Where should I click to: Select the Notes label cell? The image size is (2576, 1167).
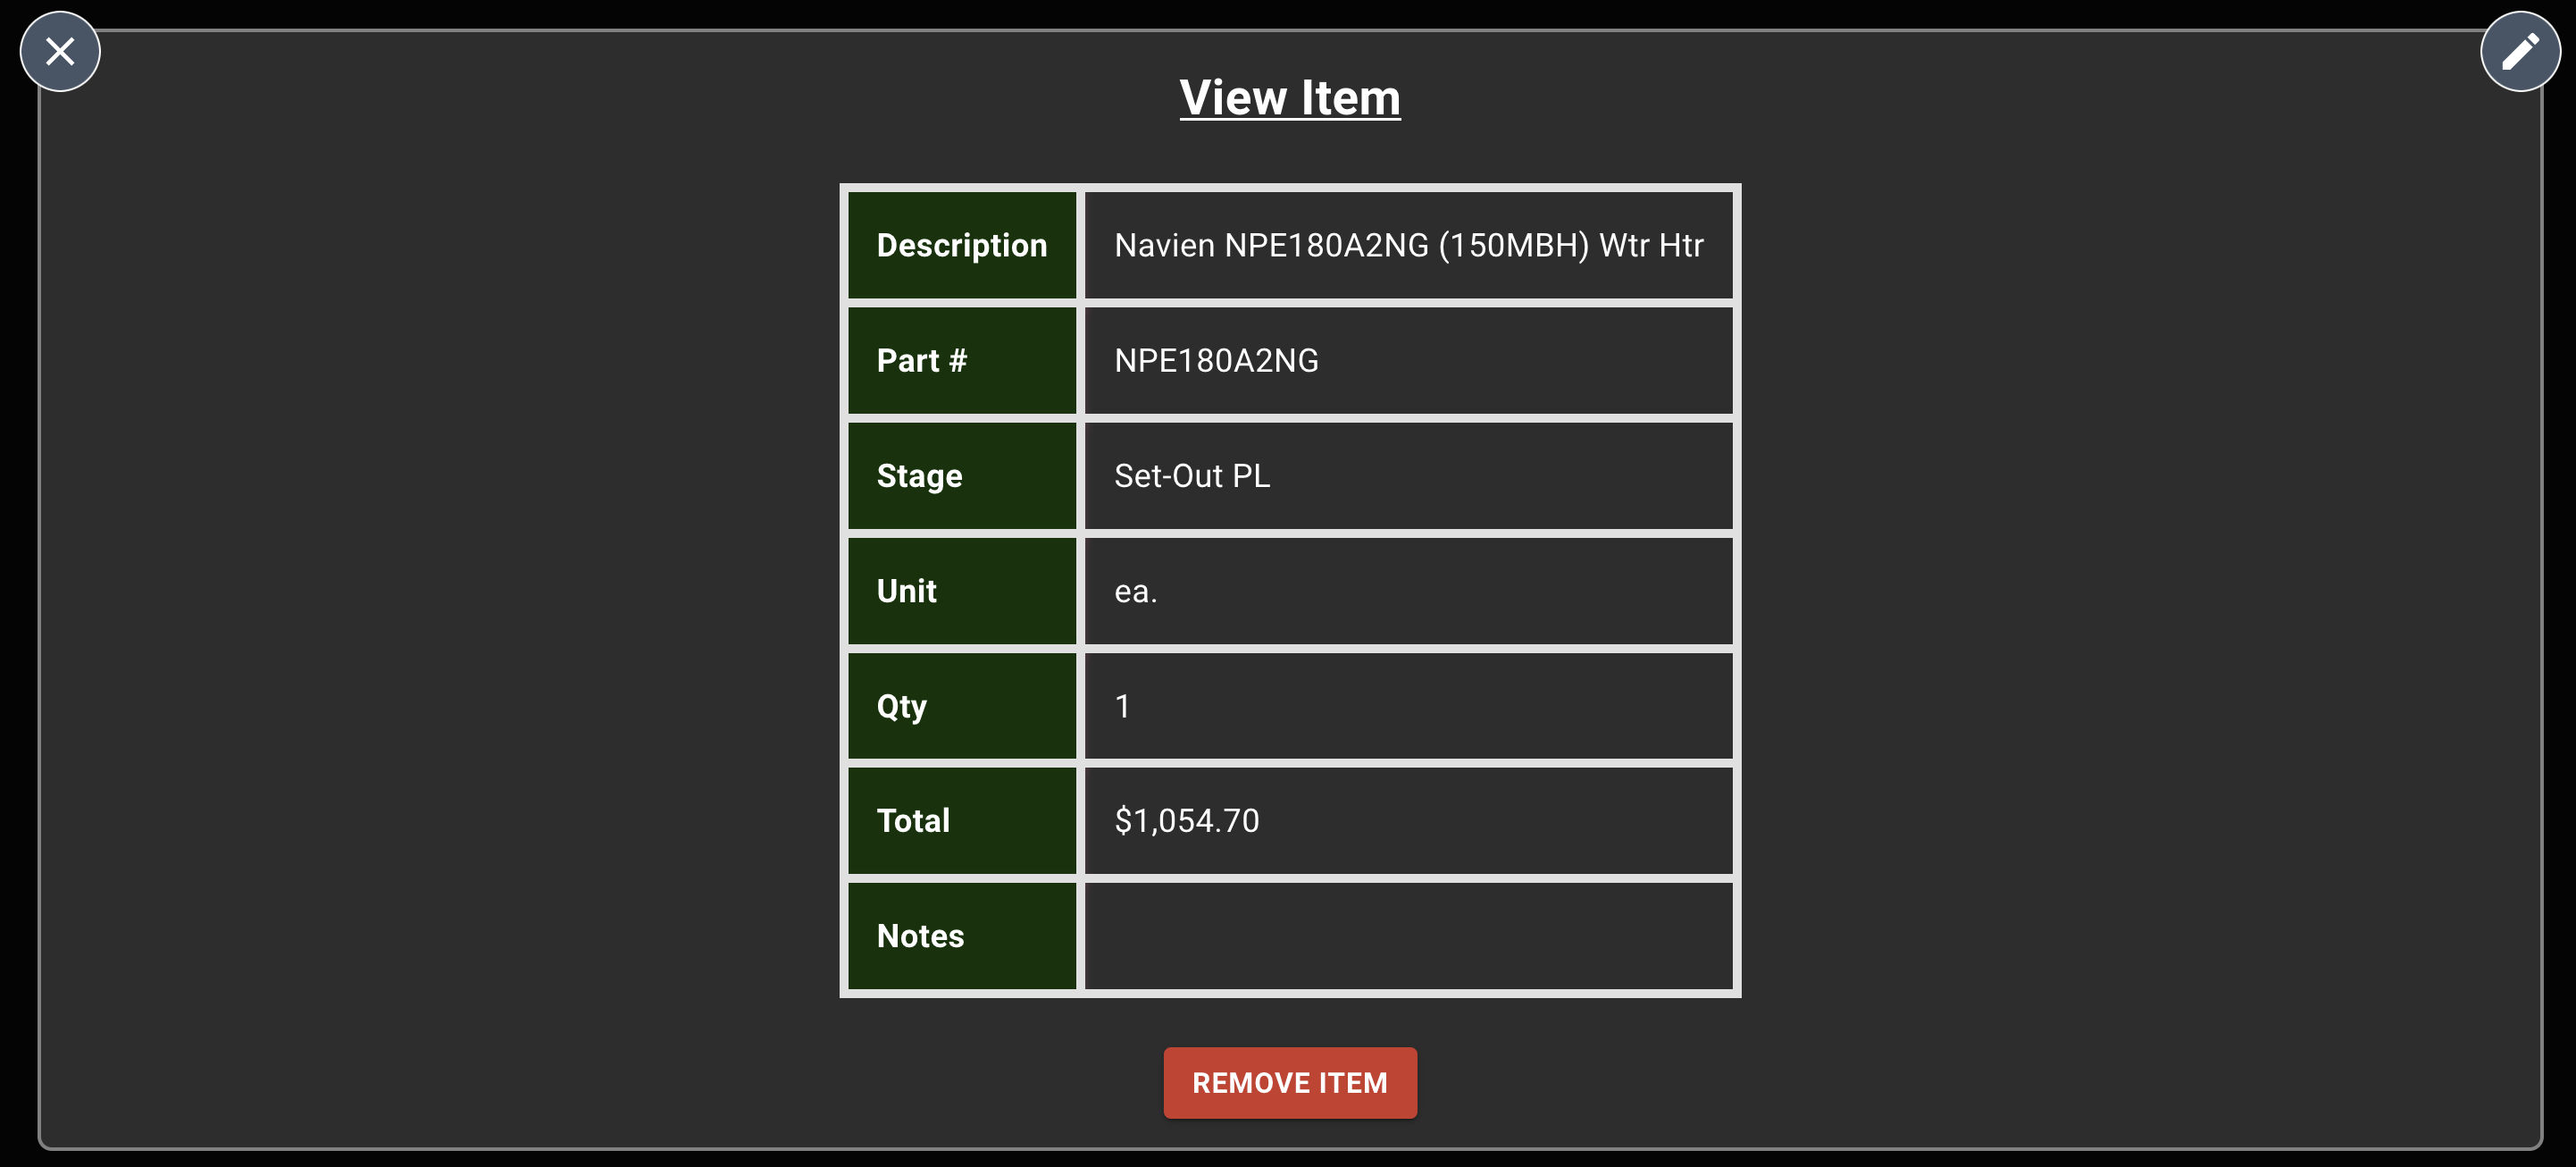click(x=961, y=936)
